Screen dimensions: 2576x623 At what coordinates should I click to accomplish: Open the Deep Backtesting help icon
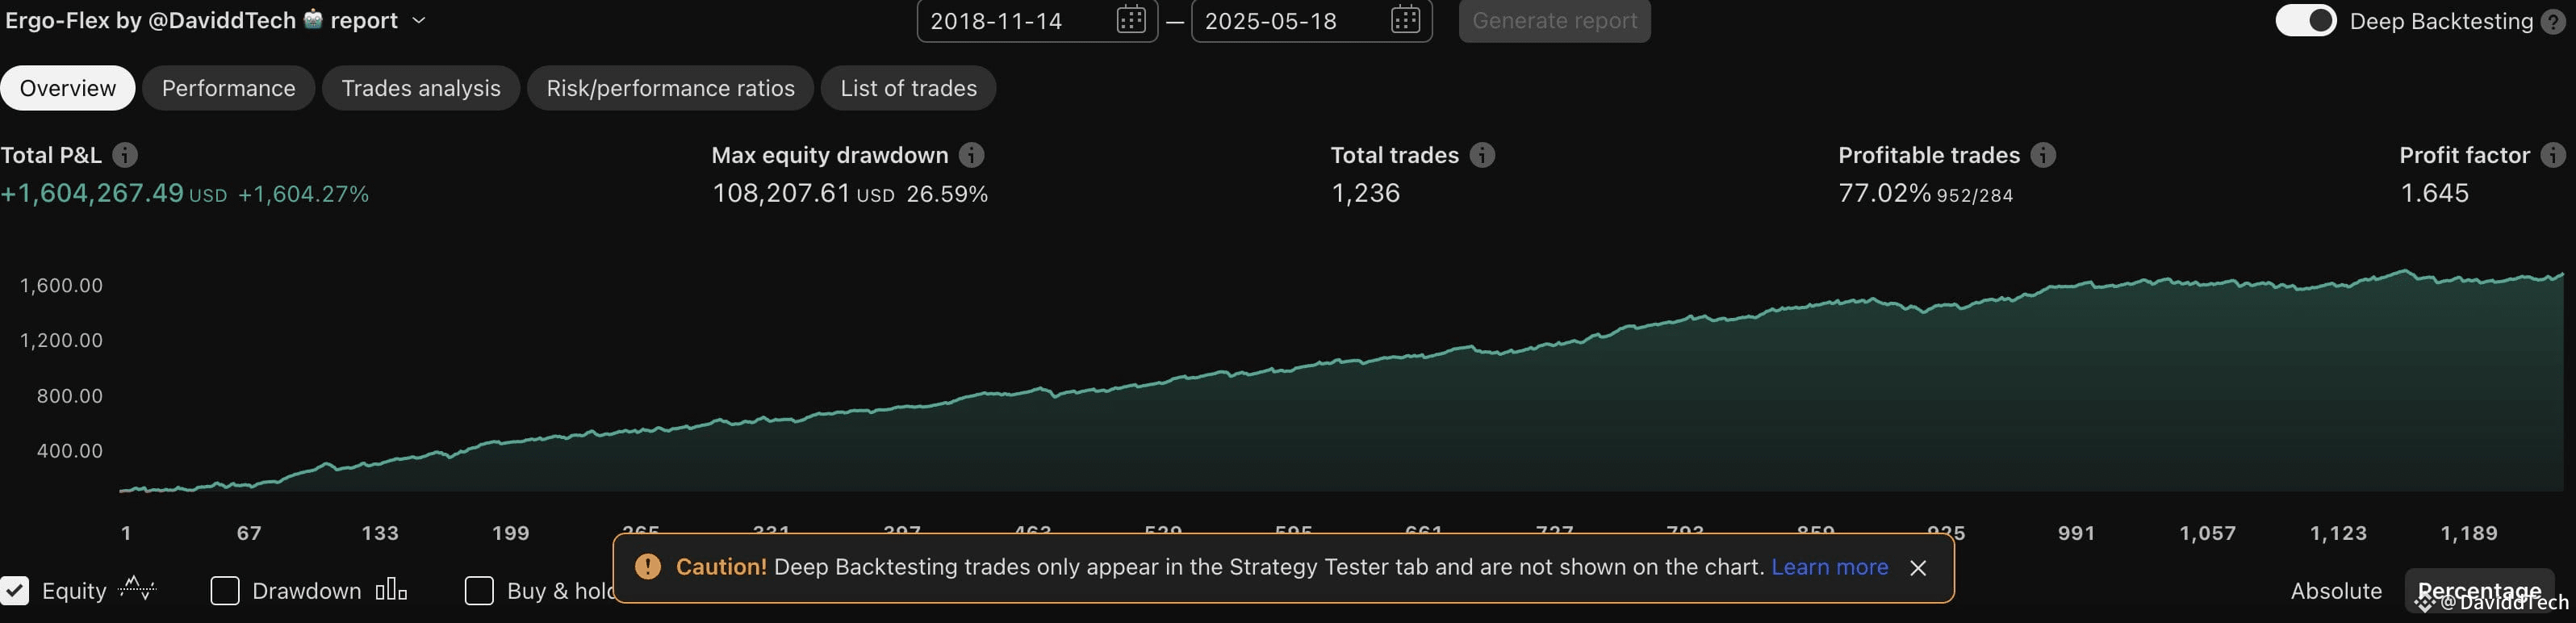pyautogui.click(x=2560, y=20)
